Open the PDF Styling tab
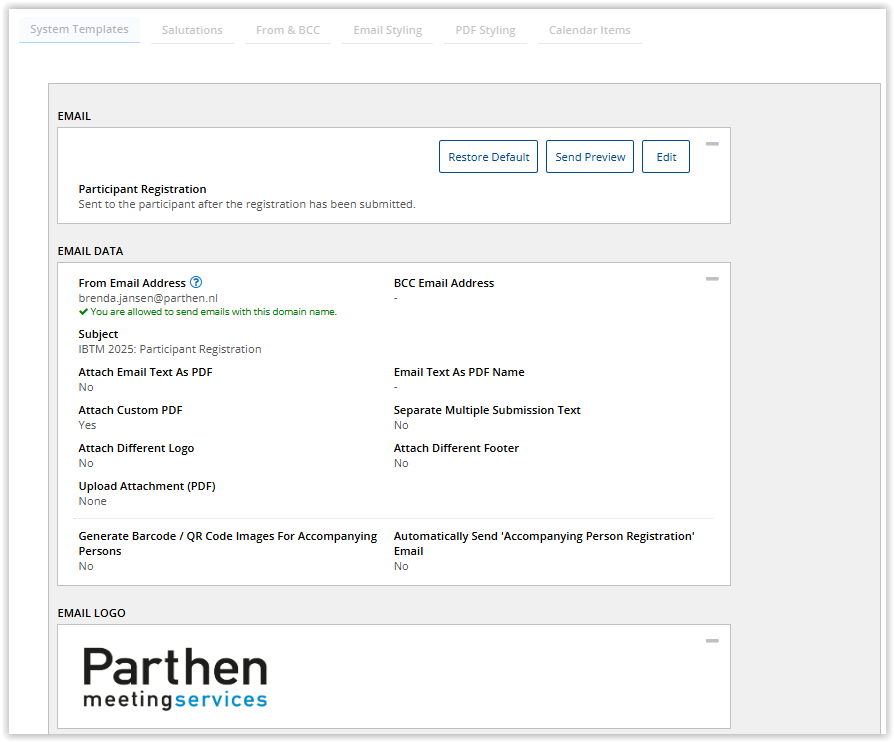The image size is (894, 742). tap(485, 31)
